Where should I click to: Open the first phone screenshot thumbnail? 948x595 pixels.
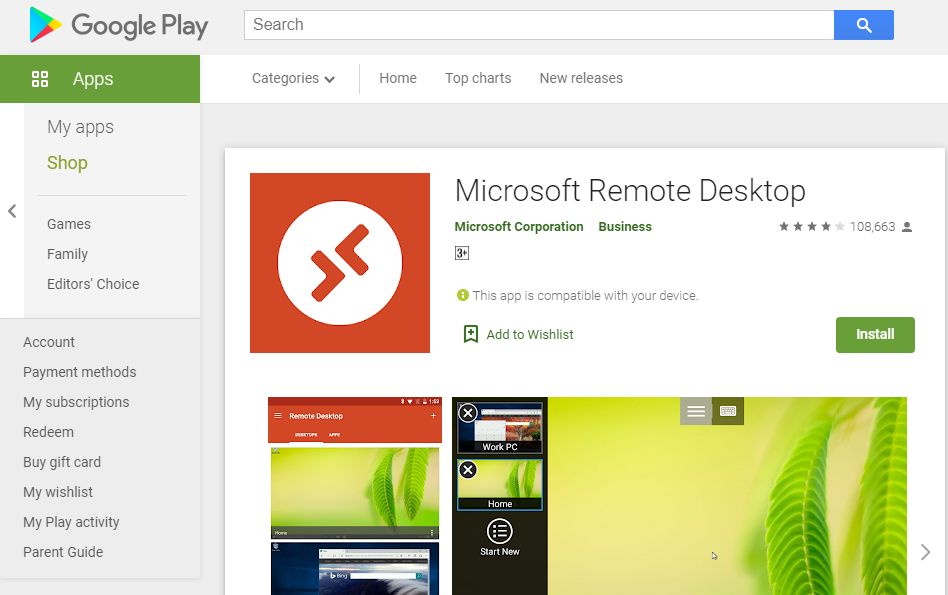click(355, 496)
